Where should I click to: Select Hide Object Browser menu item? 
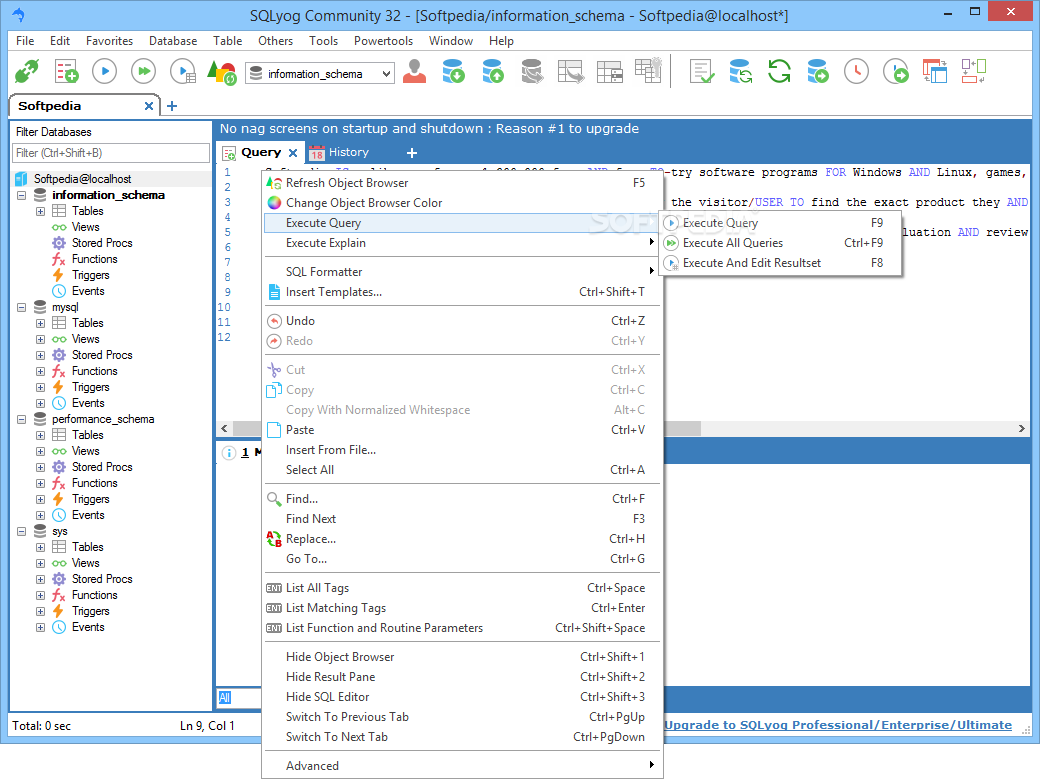pyautogui.click(x=462, y=657)
